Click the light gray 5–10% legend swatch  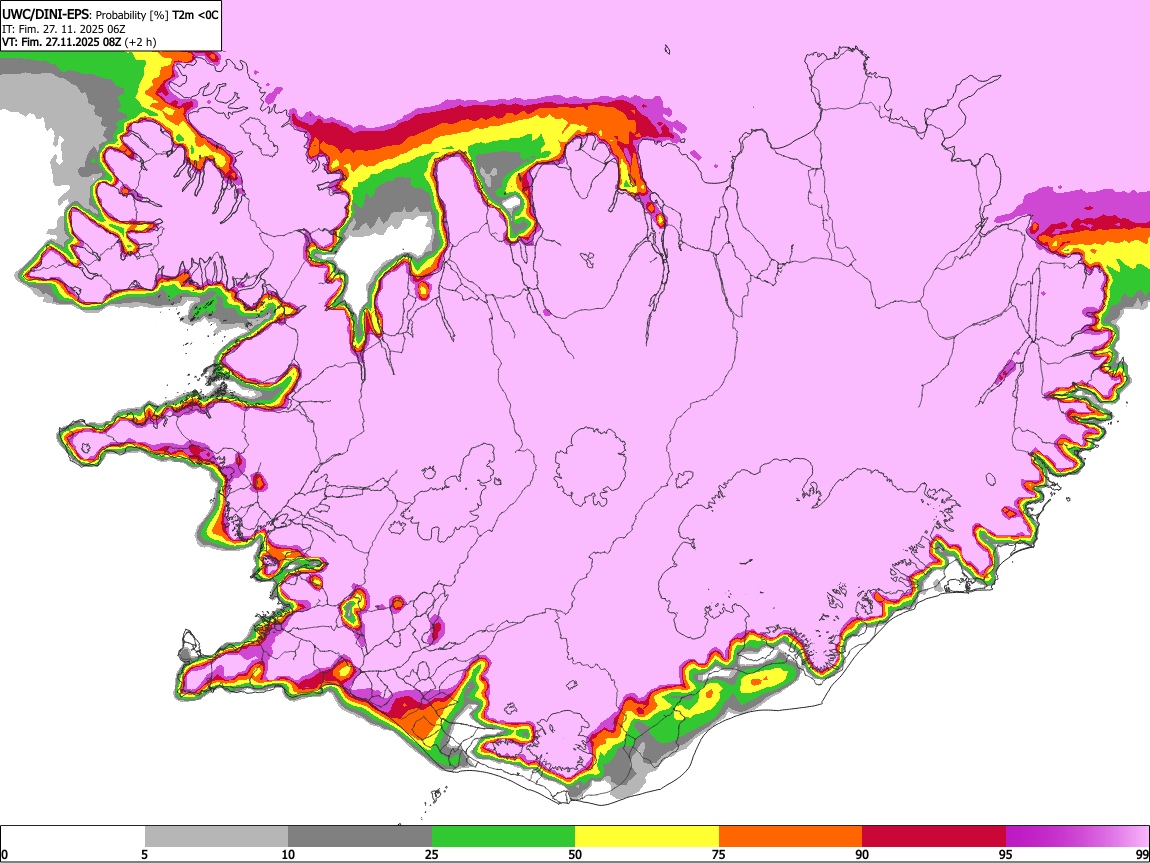pyautogui.click(x=216, y=837)
